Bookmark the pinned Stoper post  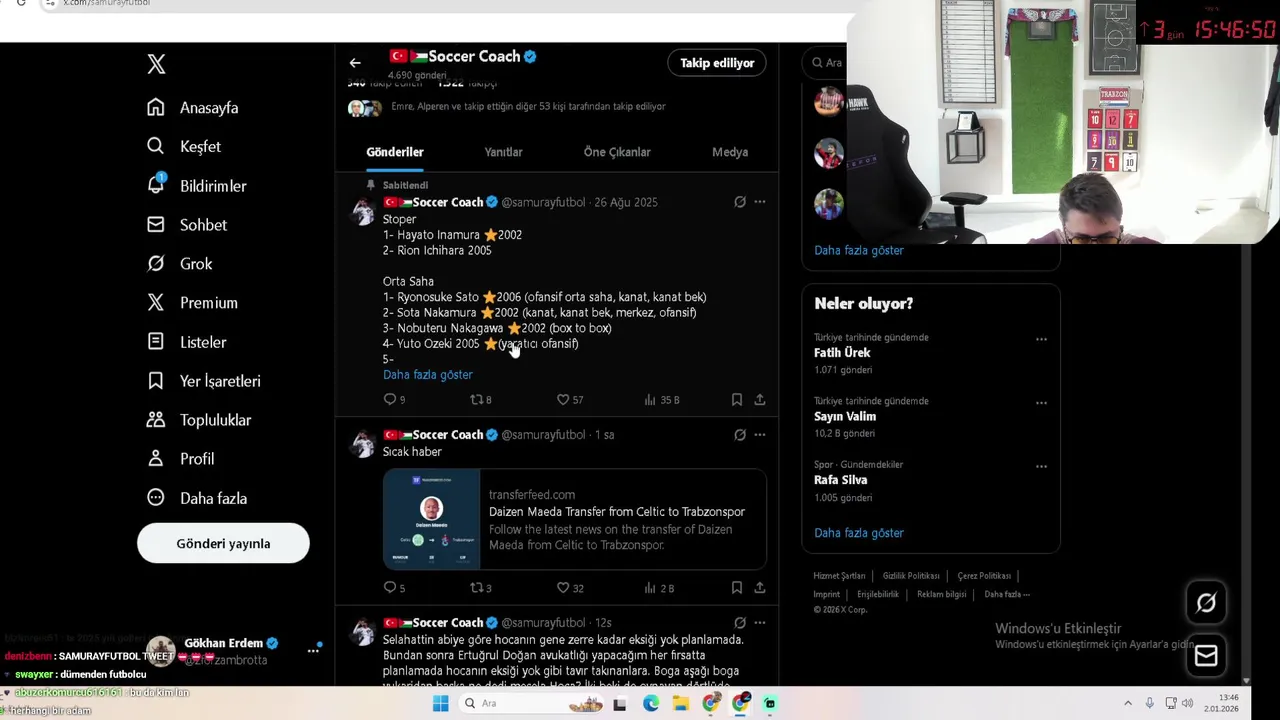737,399
